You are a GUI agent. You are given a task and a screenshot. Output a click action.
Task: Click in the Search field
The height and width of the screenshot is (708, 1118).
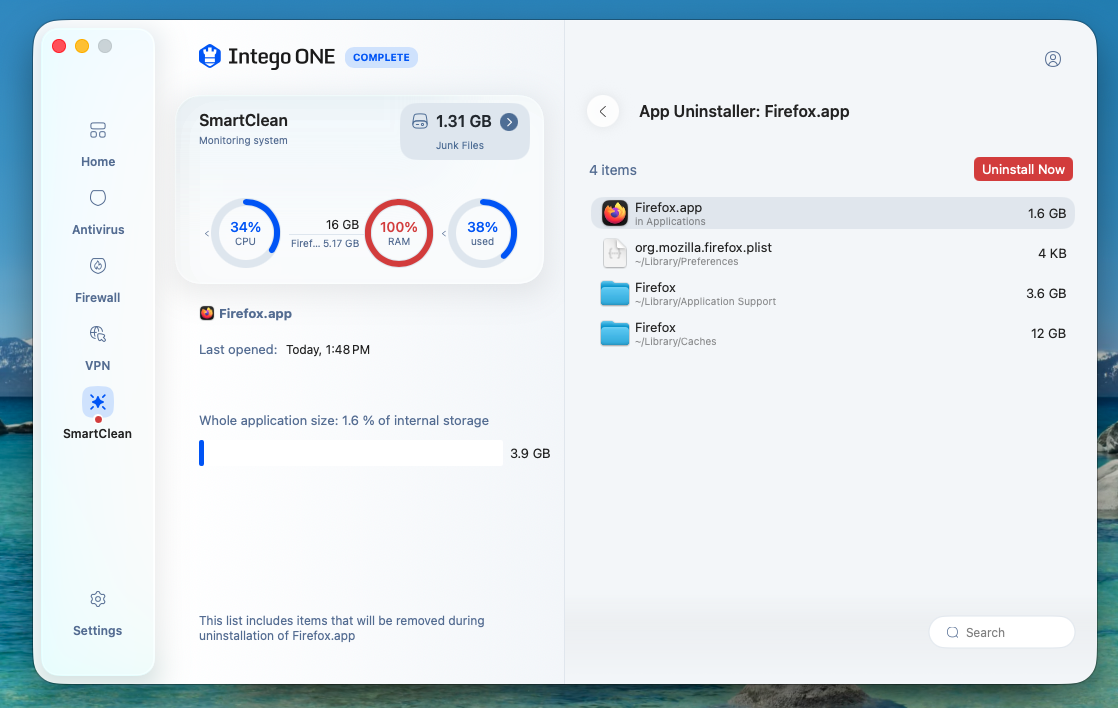(1002, 632)
